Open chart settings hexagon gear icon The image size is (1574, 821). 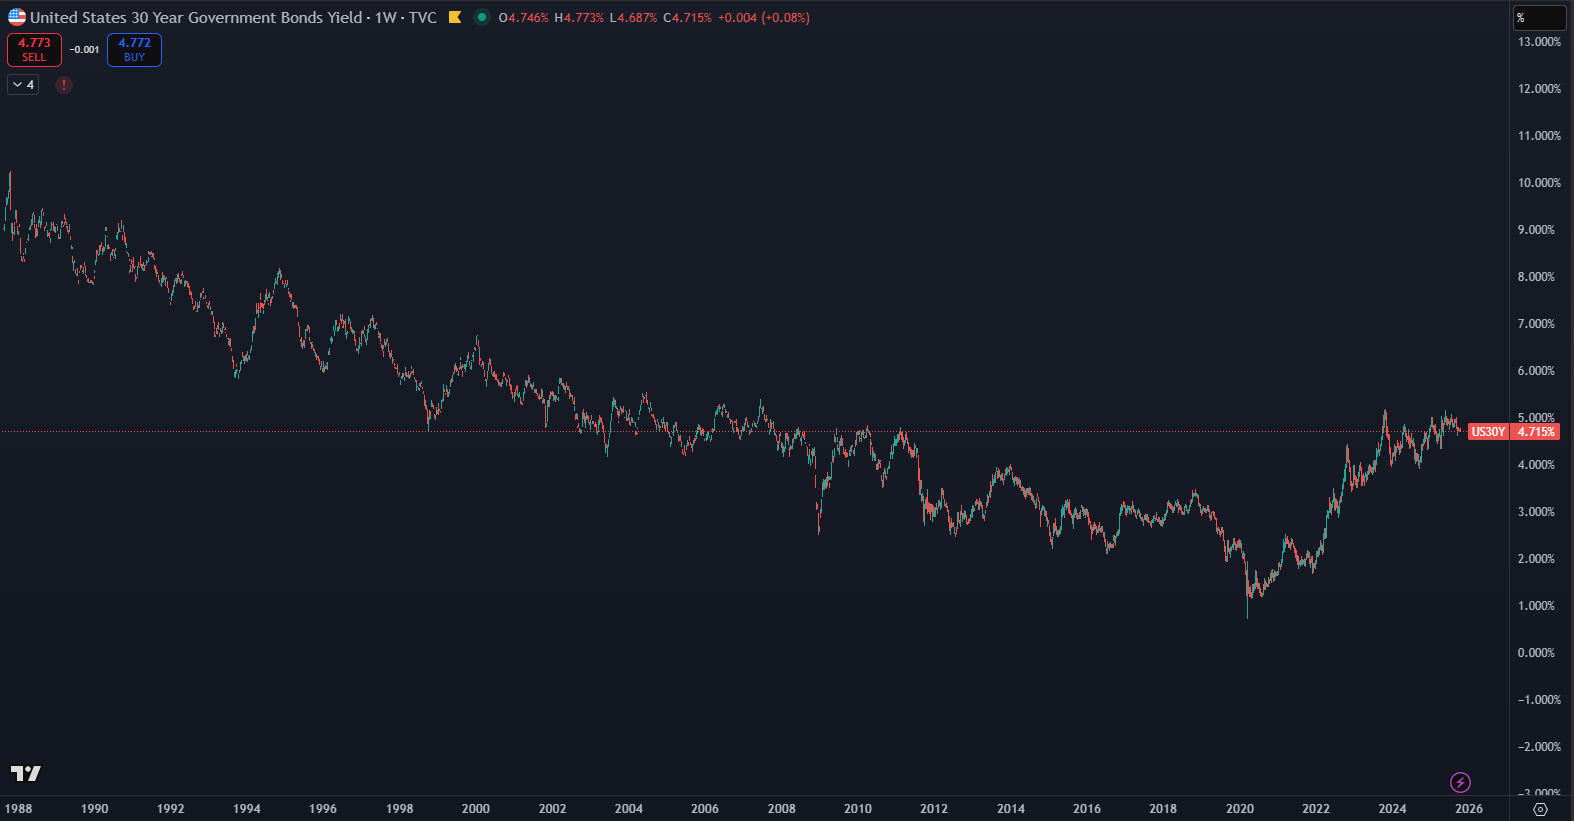click(x=1540, y=809)
